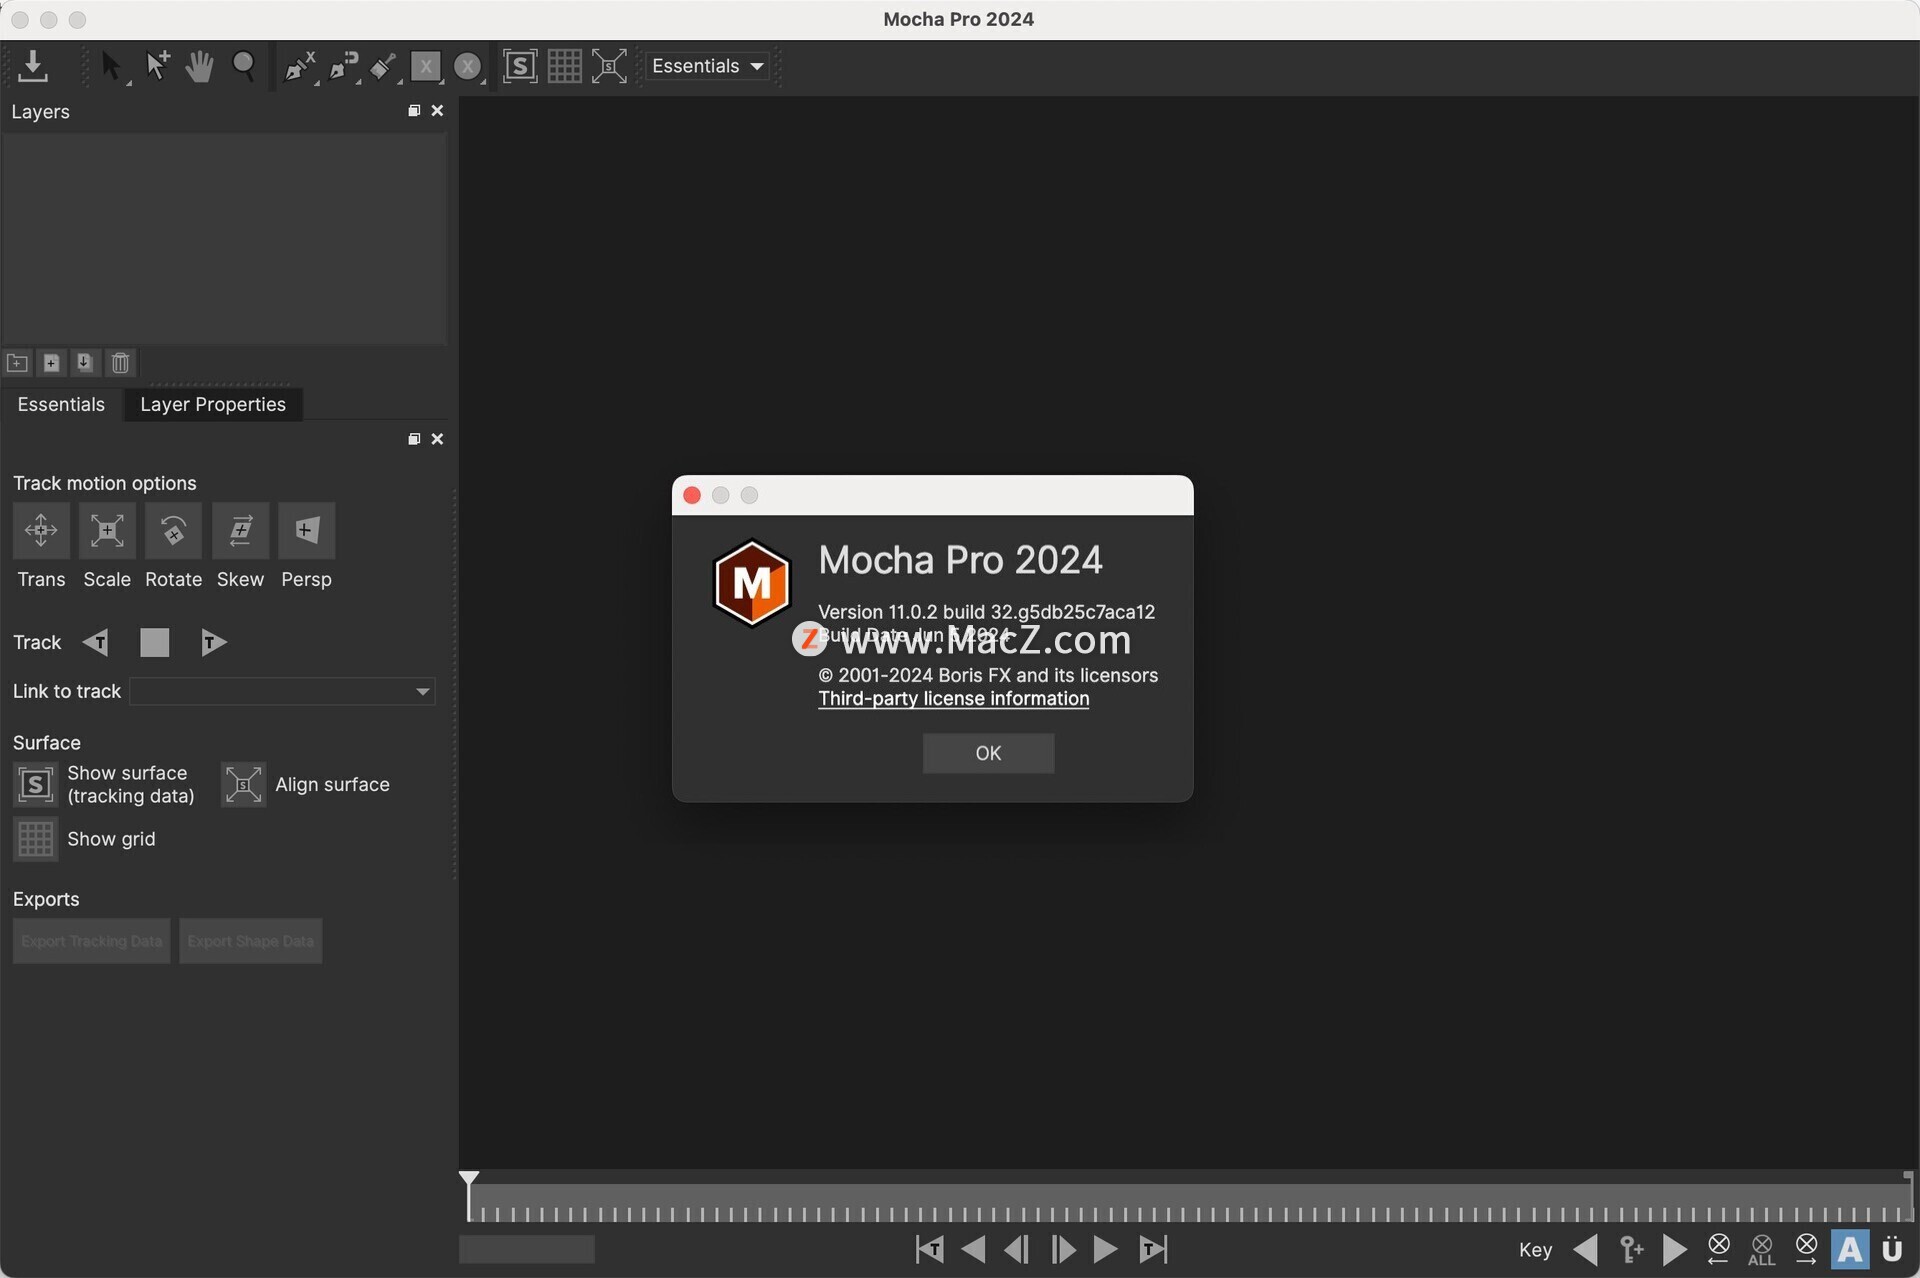Viewport: 1920px width, 1278px height.
Task: Toggle Show Grid in top toolbar
Action: 564,66
